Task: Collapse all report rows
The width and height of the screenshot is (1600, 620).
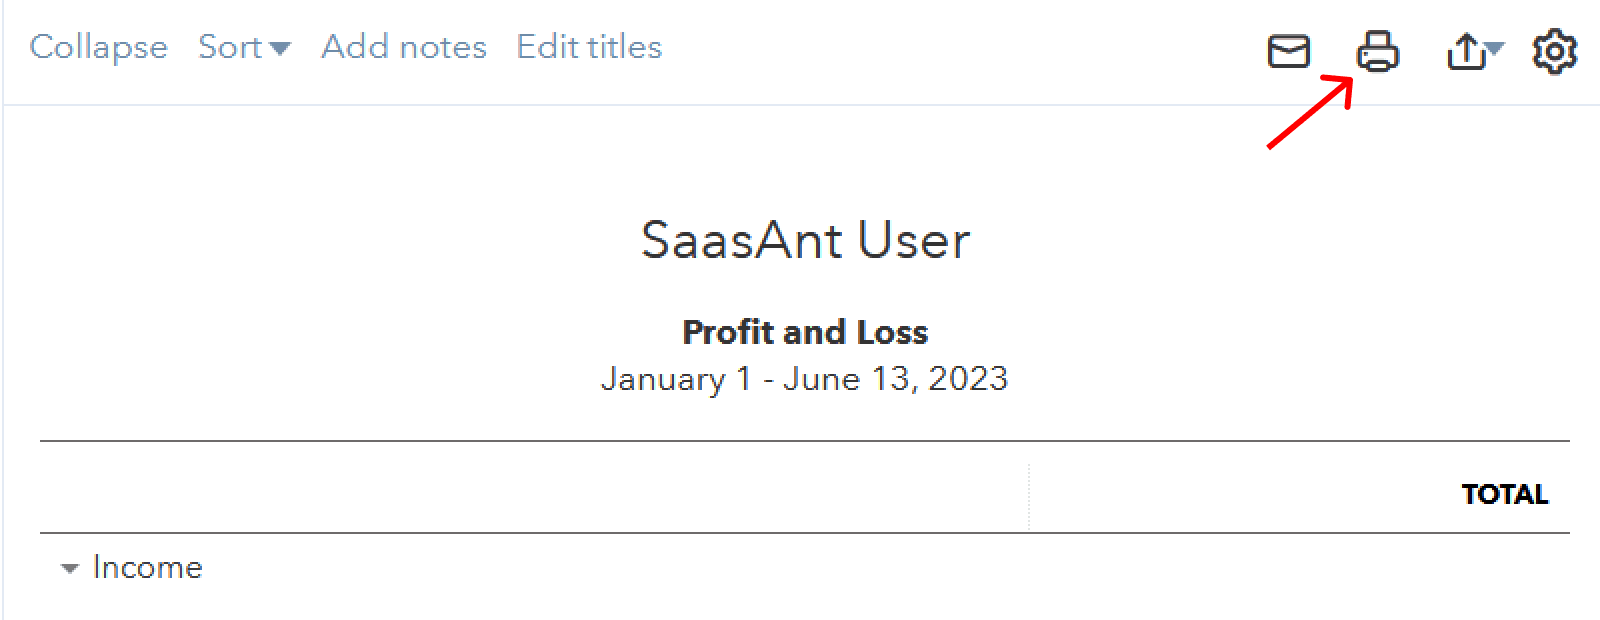Action: (x=98, y=47)
